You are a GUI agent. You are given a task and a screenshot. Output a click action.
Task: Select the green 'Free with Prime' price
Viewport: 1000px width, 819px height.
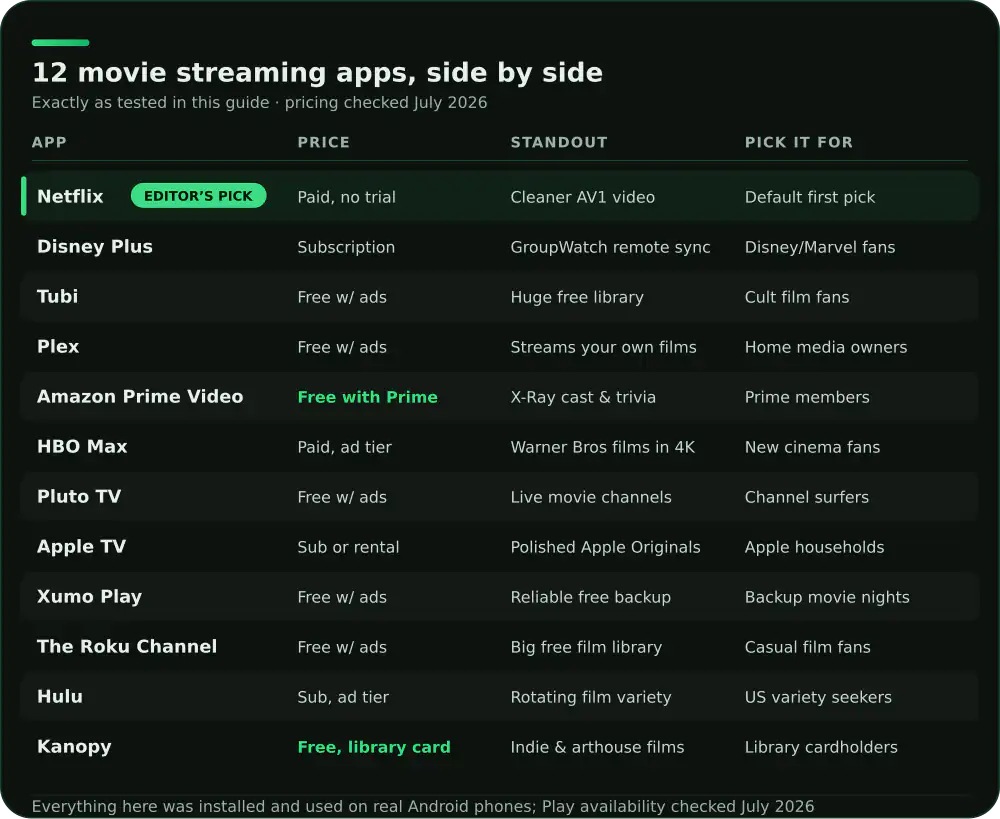tap(367, 397)
